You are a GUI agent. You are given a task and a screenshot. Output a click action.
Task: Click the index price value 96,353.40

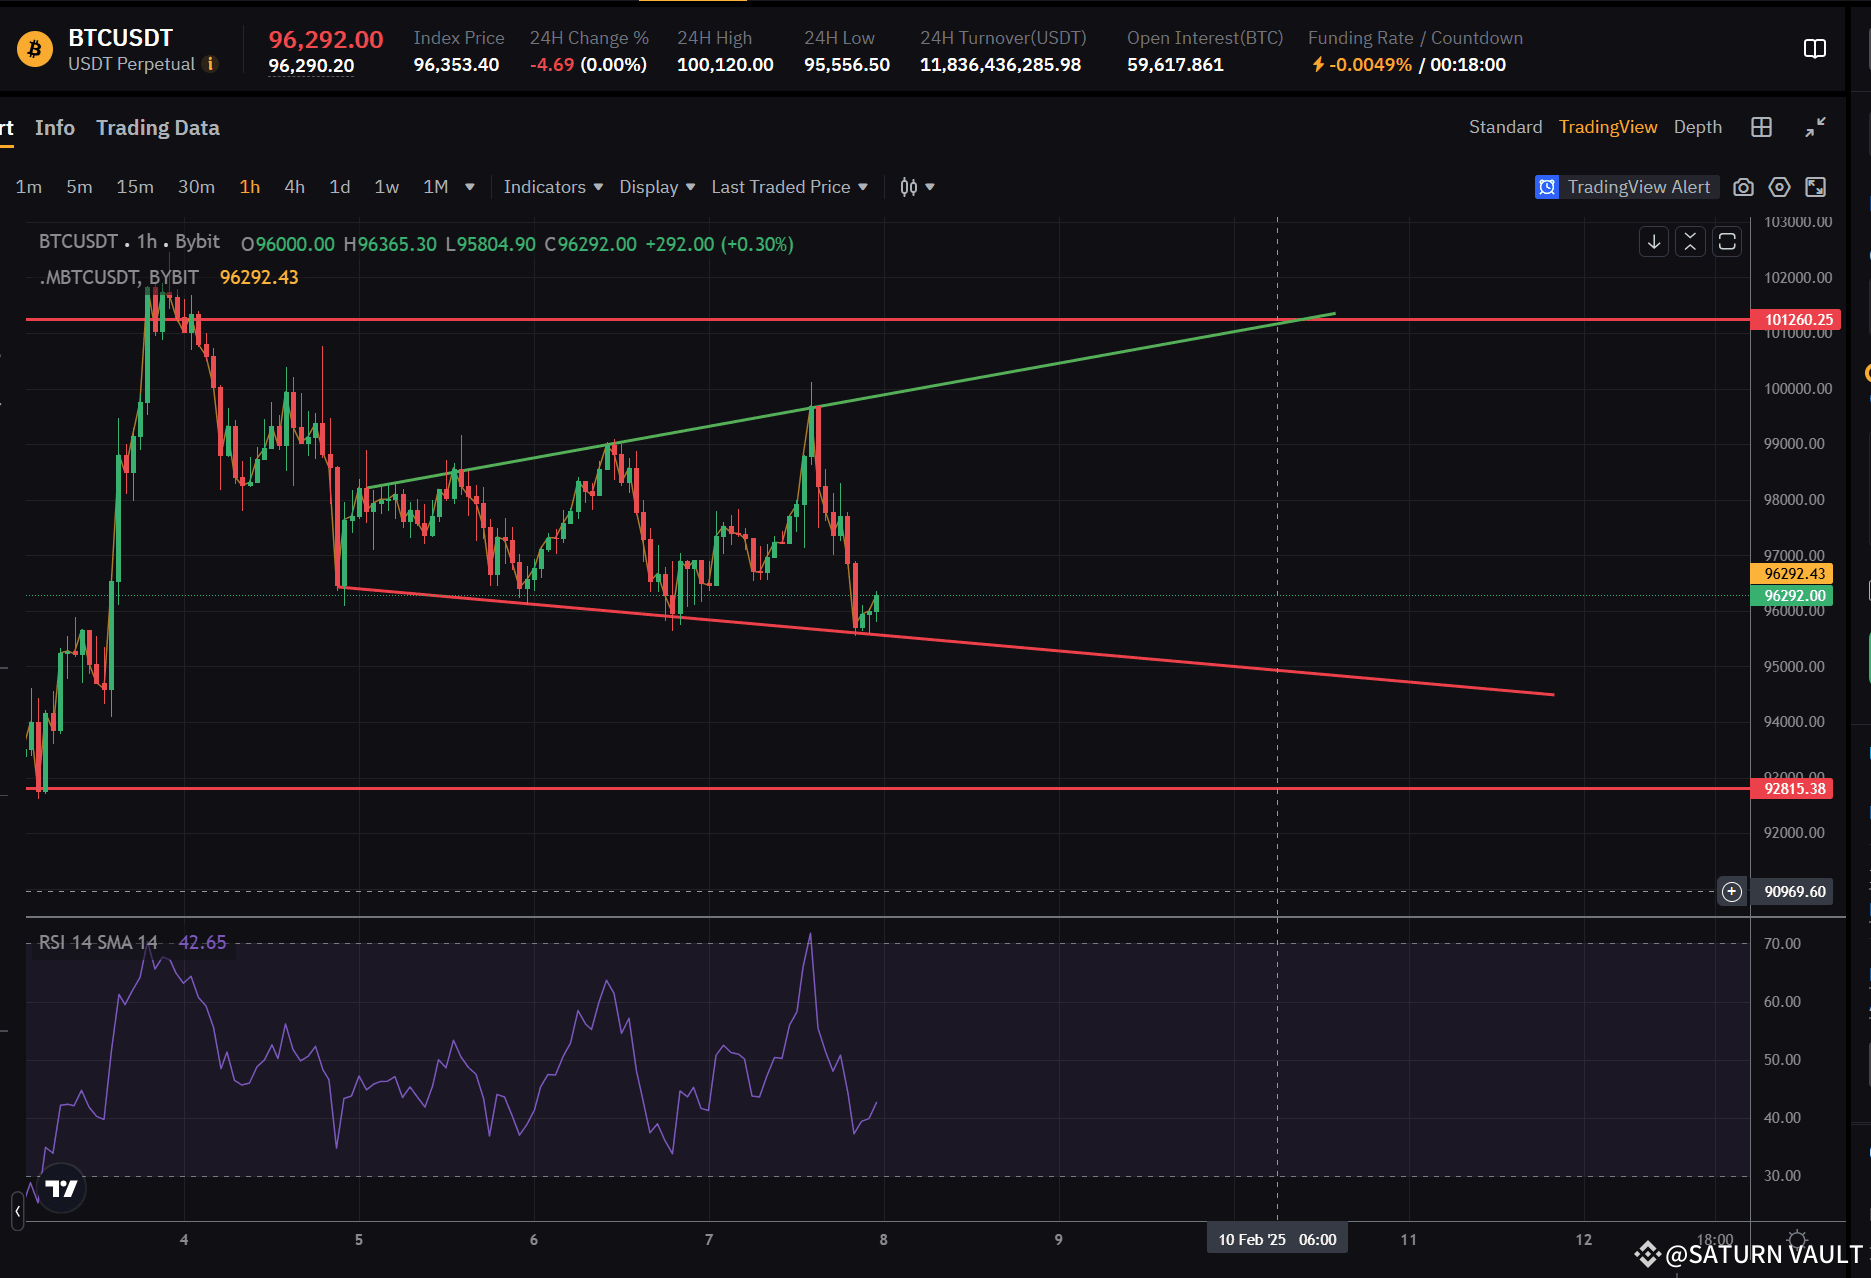pos(456,65)
